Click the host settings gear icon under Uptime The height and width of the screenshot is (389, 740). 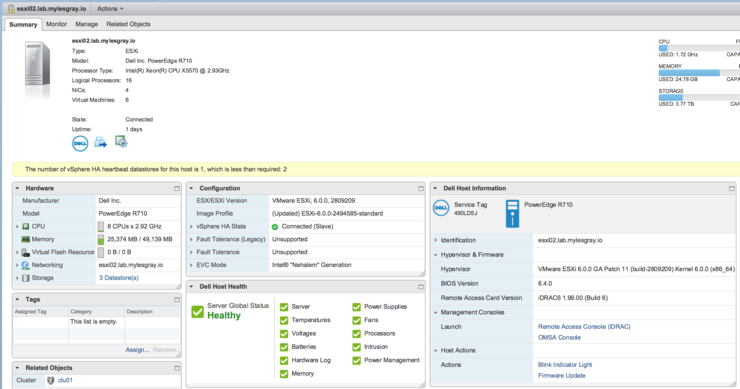121,142
